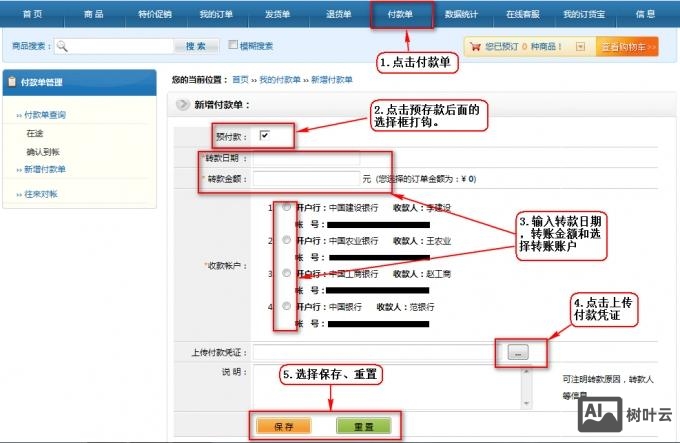Click the 保存 button
The height and width of the screenshot is (443, 680).
click(284, 426)
